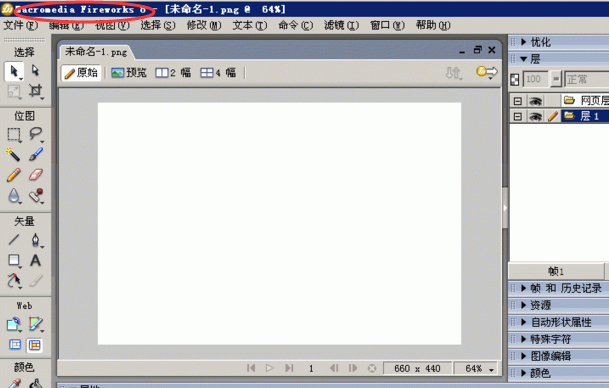
Task: Collapse the 层 1 layer minus box
Action: 517,116
